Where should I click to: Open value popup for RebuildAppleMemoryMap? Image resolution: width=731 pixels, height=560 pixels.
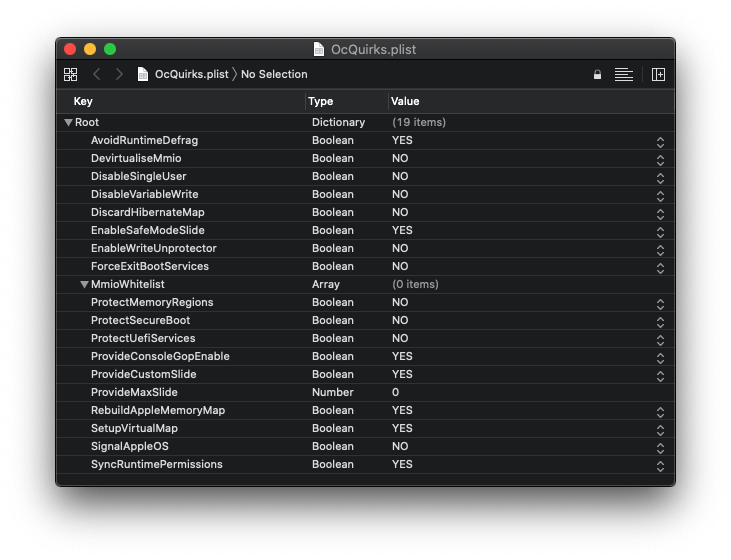click(660, 412)
